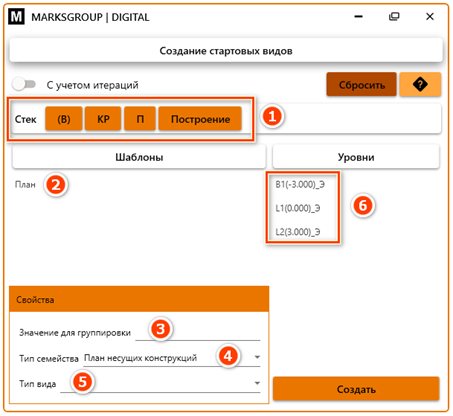Select the КР stack button

[x=103, y=119]
